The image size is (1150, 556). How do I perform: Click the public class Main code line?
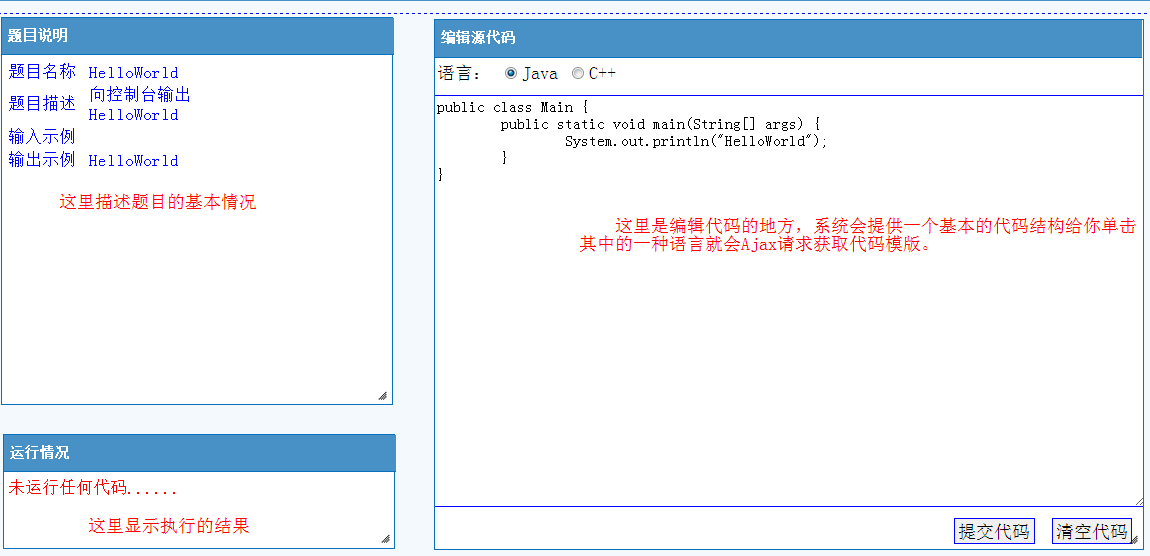(x=513, y=108)
